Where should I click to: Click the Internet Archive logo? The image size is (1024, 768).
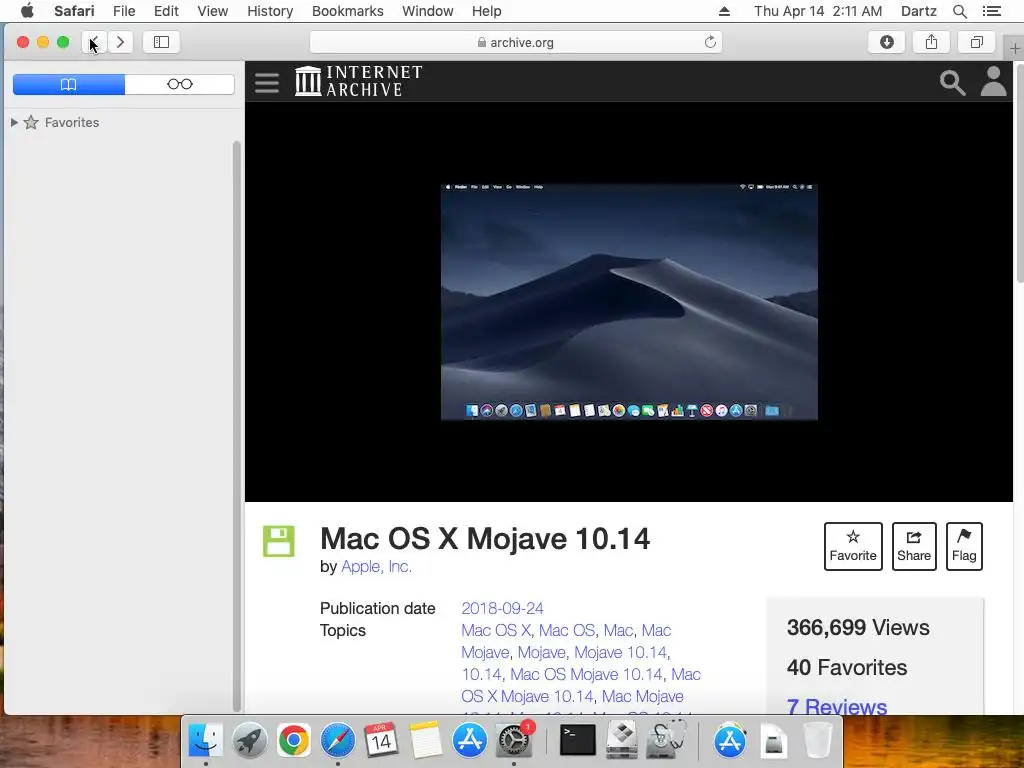[358, 81]
